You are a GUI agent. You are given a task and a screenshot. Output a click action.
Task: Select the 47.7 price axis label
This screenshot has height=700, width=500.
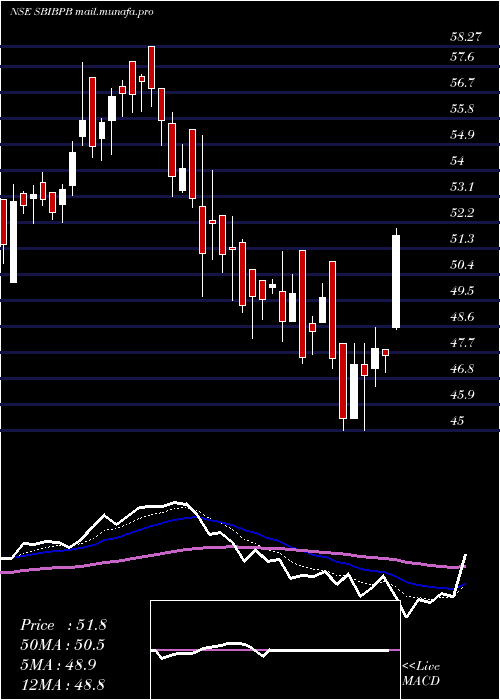click(x=462, y=343)
